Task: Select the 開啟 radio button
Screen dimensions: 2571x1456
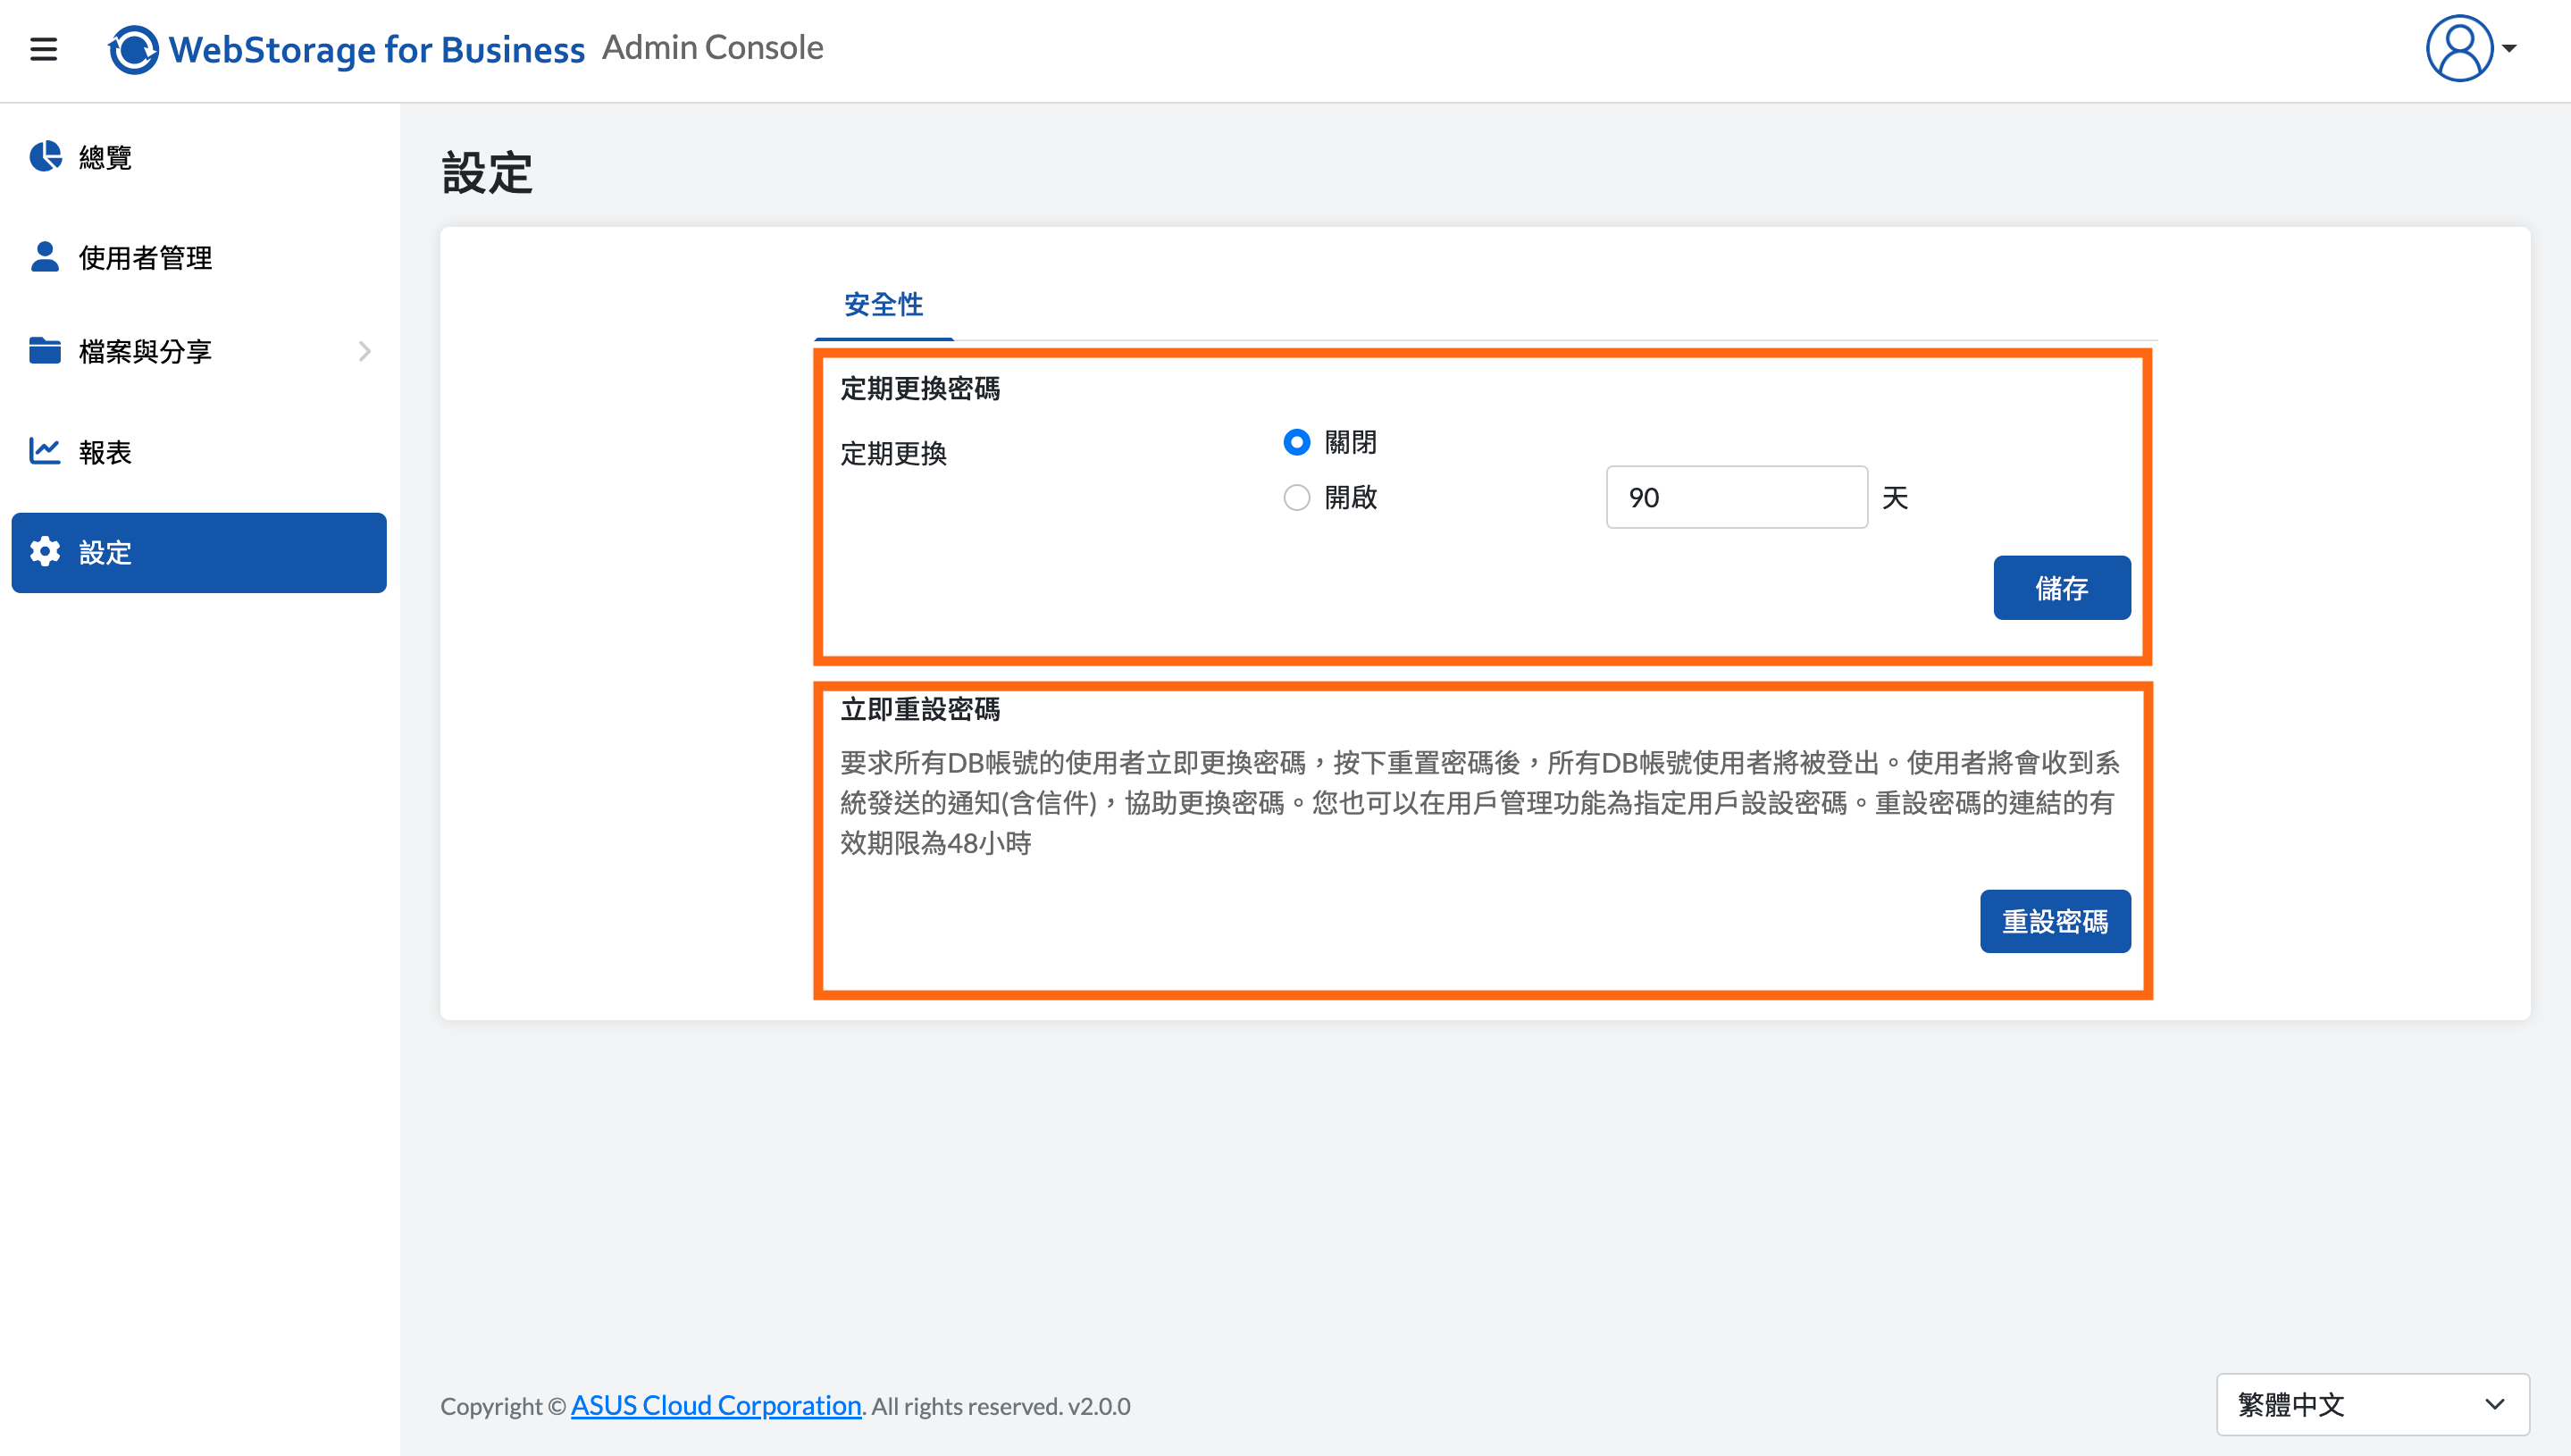Action: [x=1296, y=497]
